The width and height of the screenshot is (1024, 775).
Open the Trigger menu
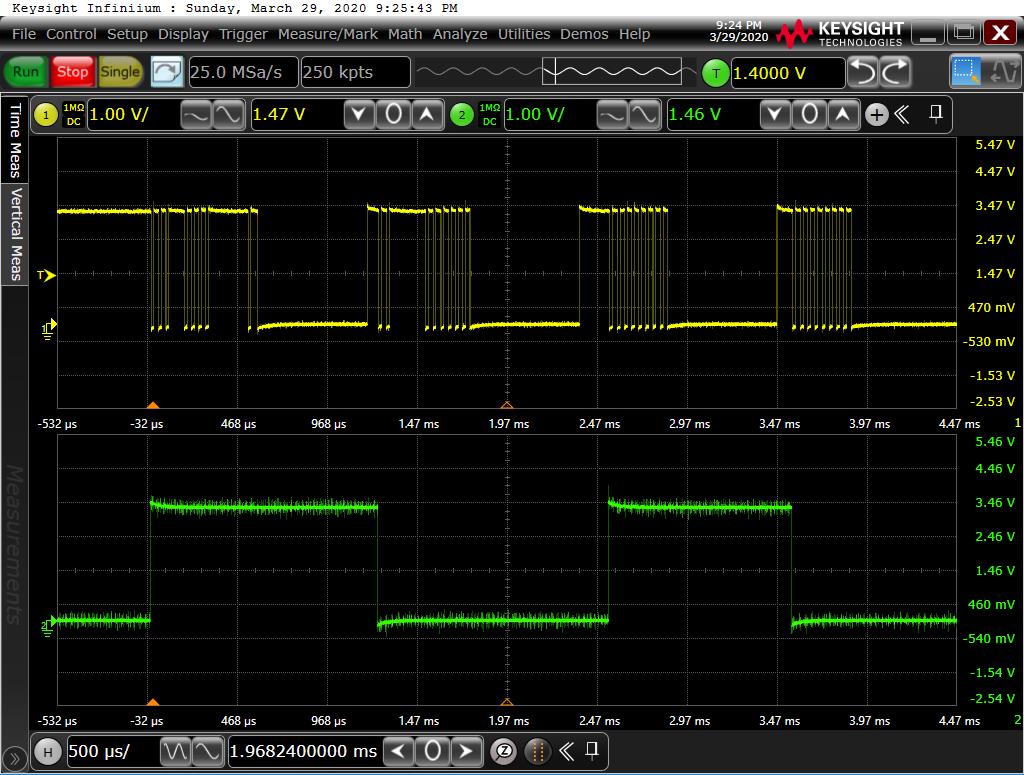click(x=243, y=34)
